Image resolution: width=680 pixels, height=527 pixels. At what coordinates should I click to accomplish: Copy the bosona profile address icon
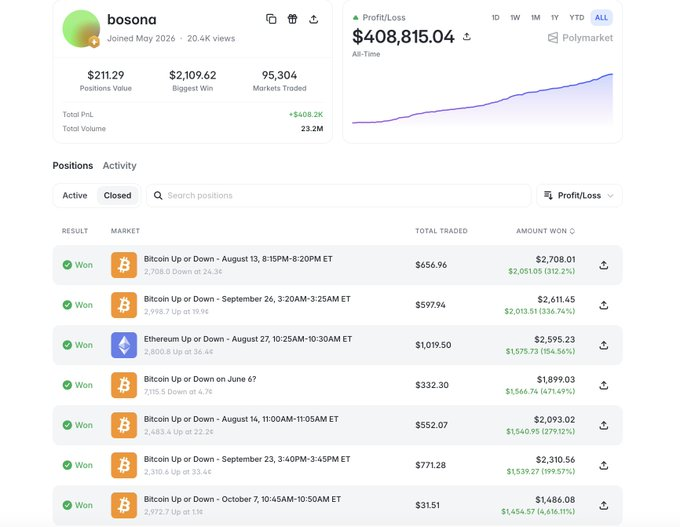point(271,19)
